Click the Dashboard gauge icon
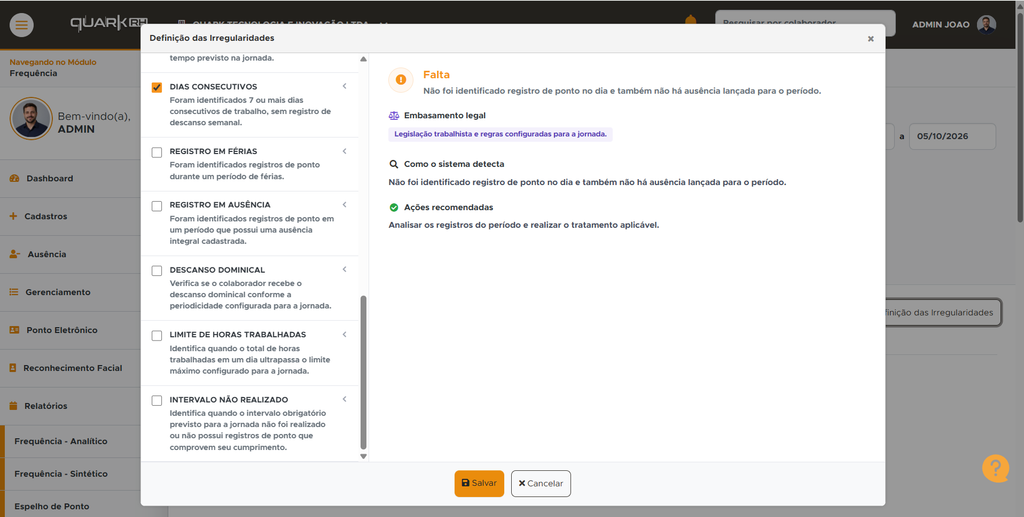This screenshot has width=1024, height=517. point(14,178)
